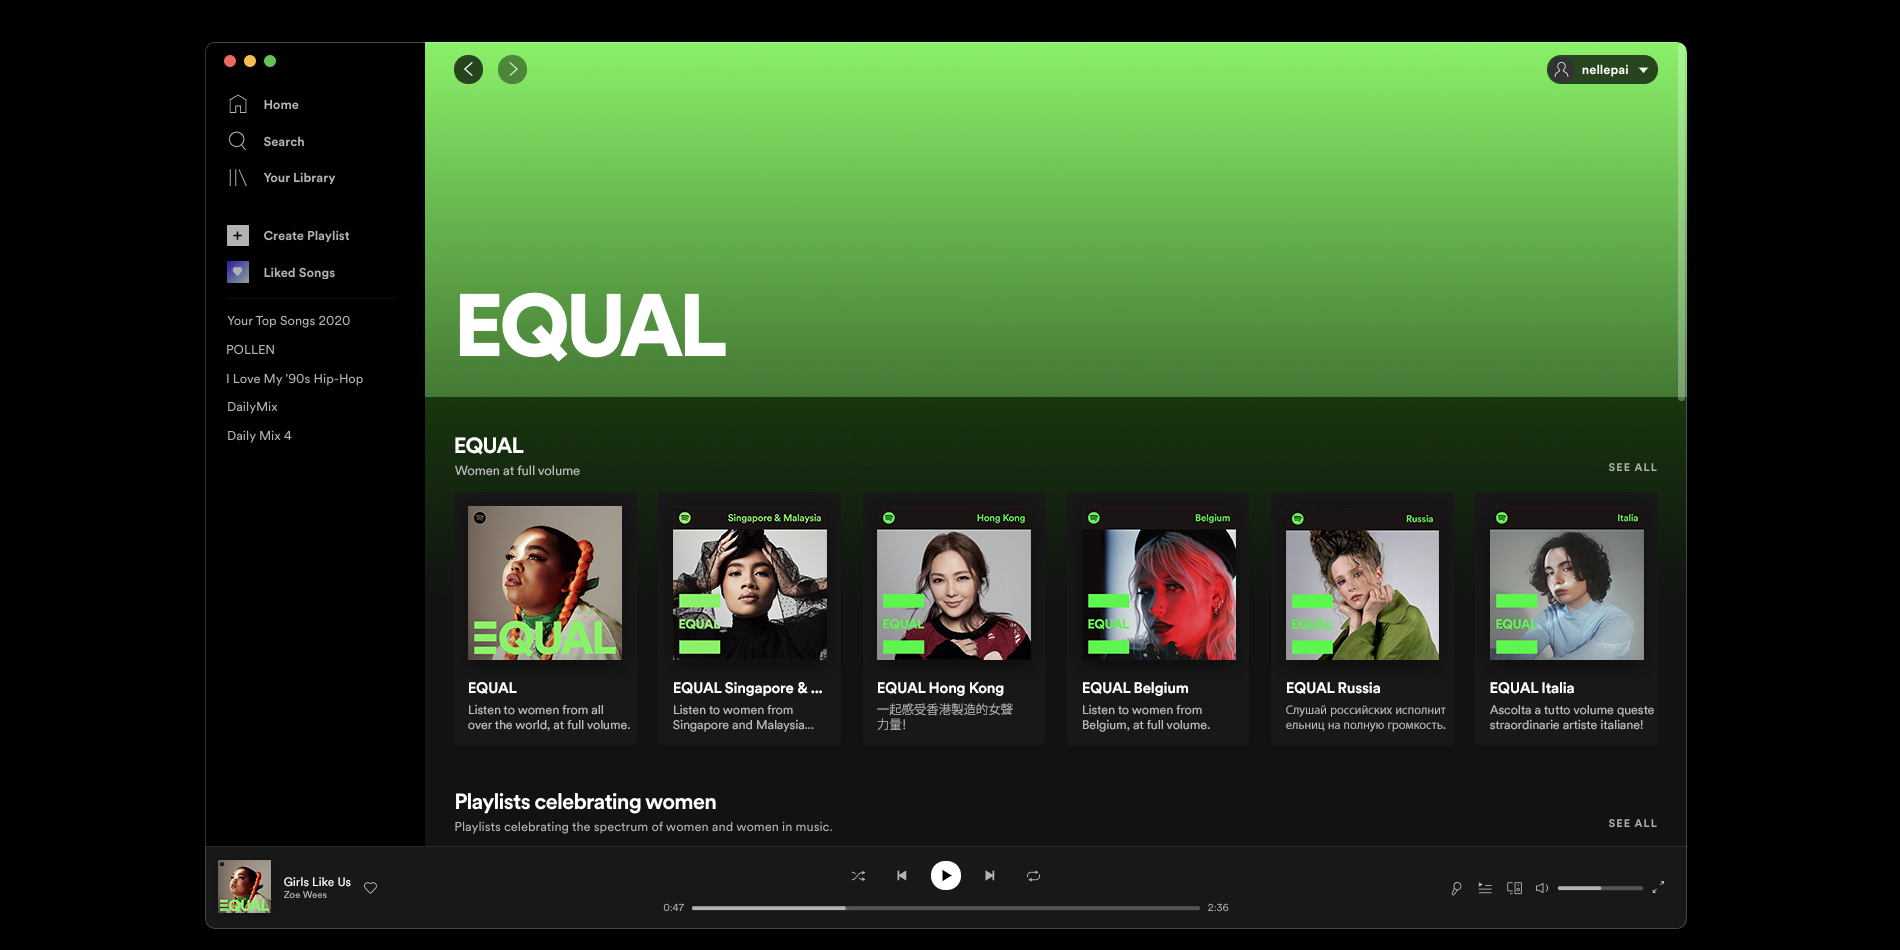Go back with the navigation chevron
The height and width of the screenshot is (950, 1900).
[x=467, y=69]
